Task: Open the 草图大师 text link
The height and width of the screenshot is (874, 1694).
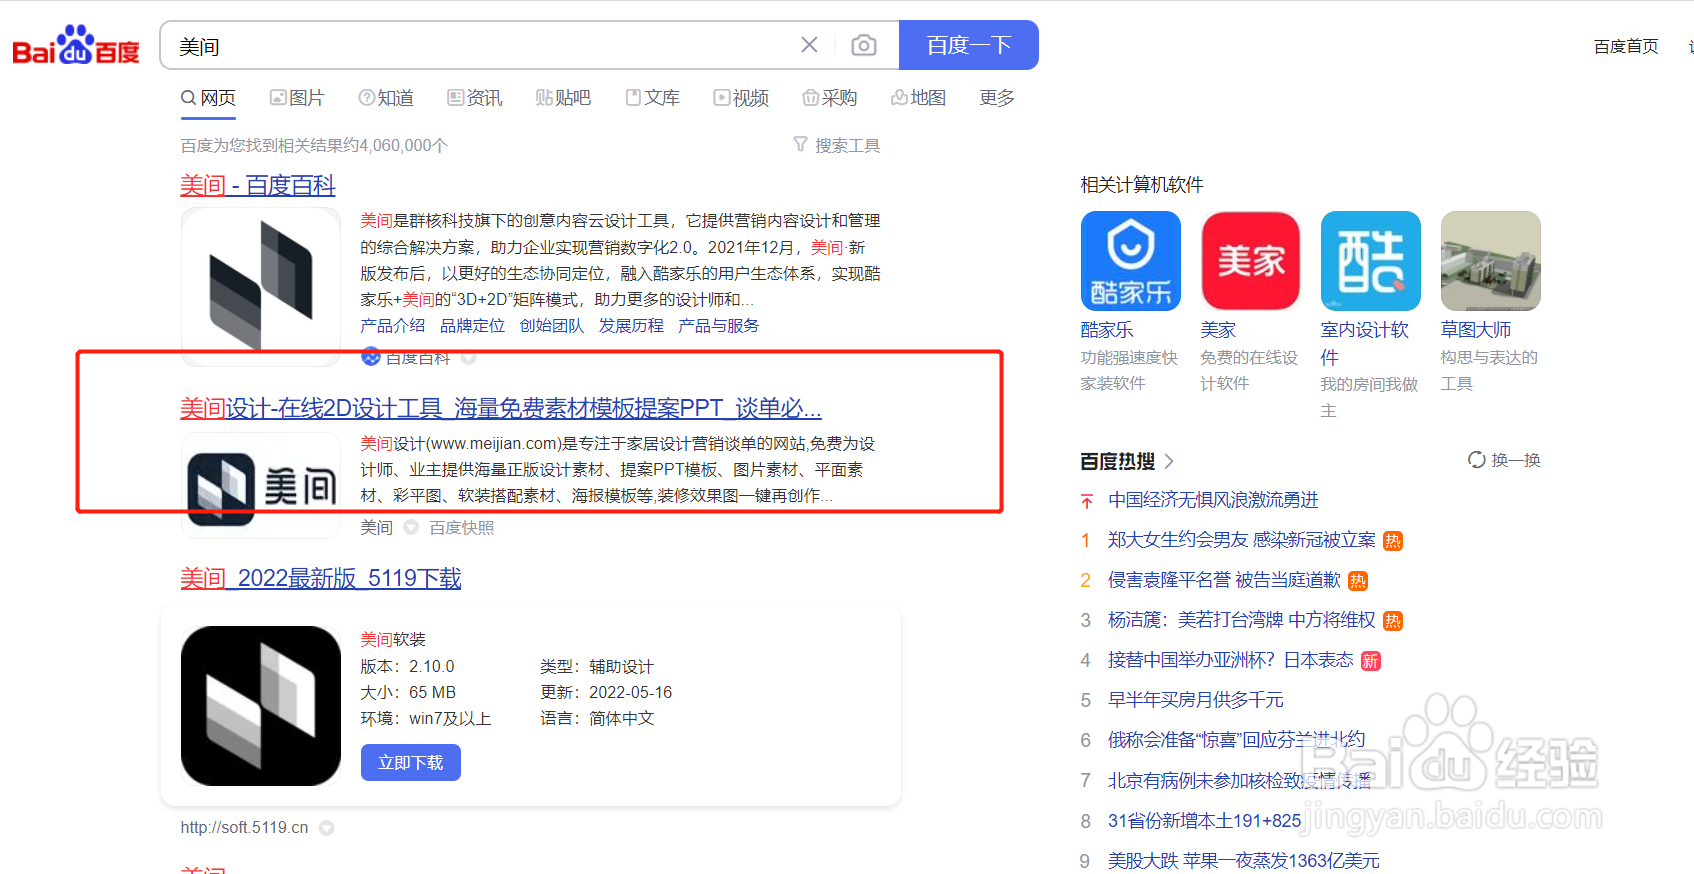Action: [1476, 330]
